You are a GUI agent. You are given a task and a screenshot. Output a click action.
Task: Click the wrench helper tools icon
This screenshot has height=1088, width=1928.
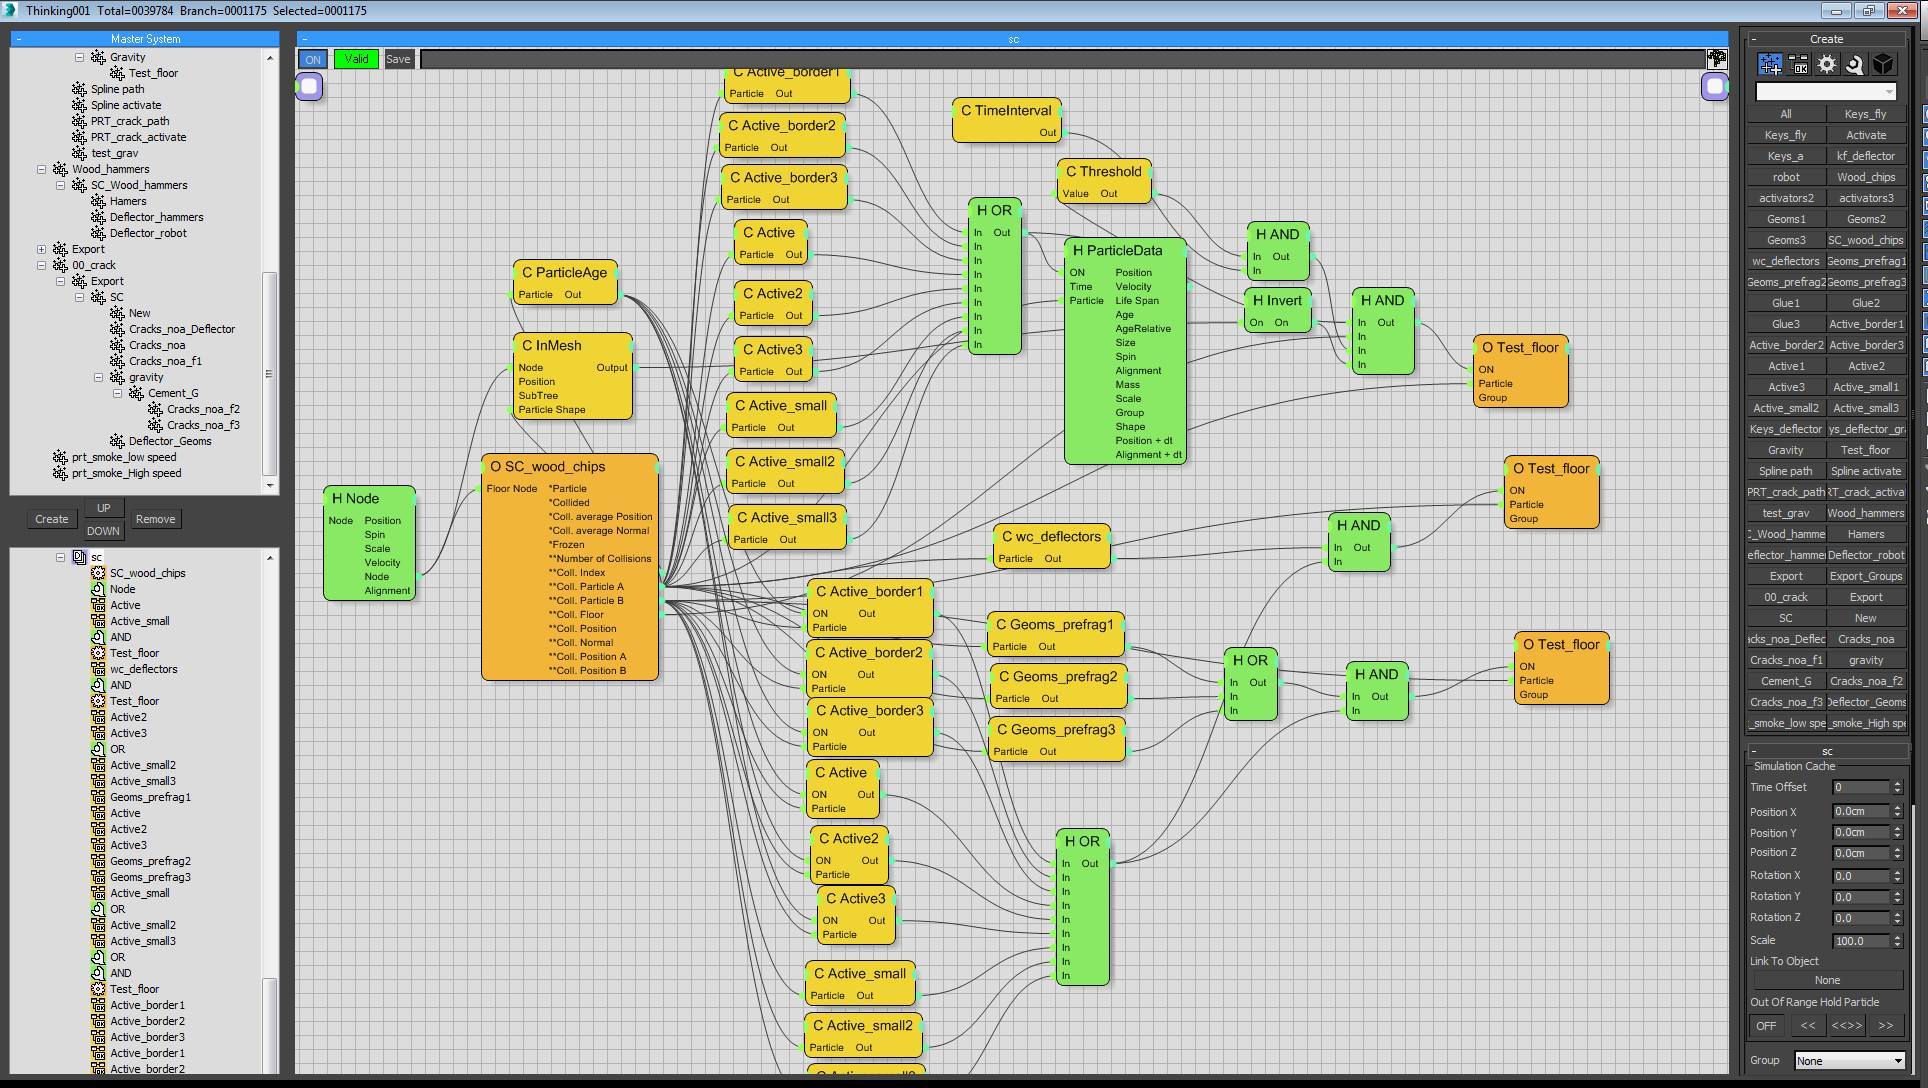click(x=1855, y=64)
